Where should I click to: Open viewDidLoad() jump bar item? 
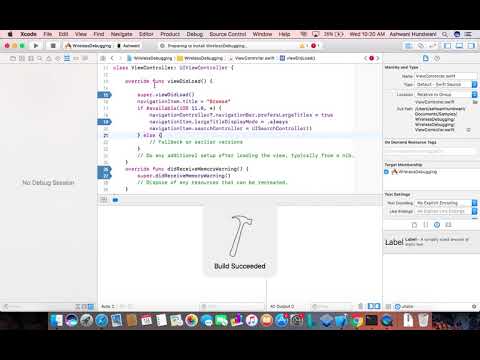pos(298,58)
